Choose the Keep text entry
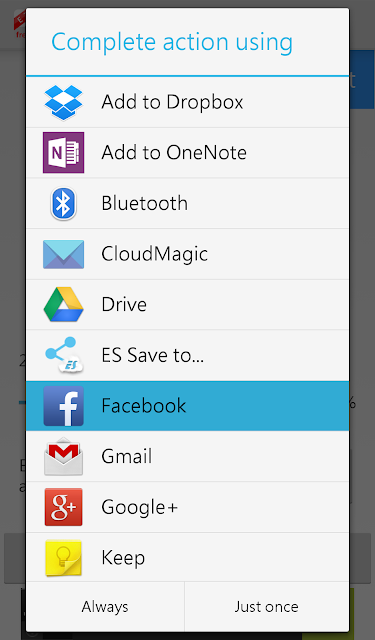The height and width of the screenshot is (640, 375). coord(123,558)
